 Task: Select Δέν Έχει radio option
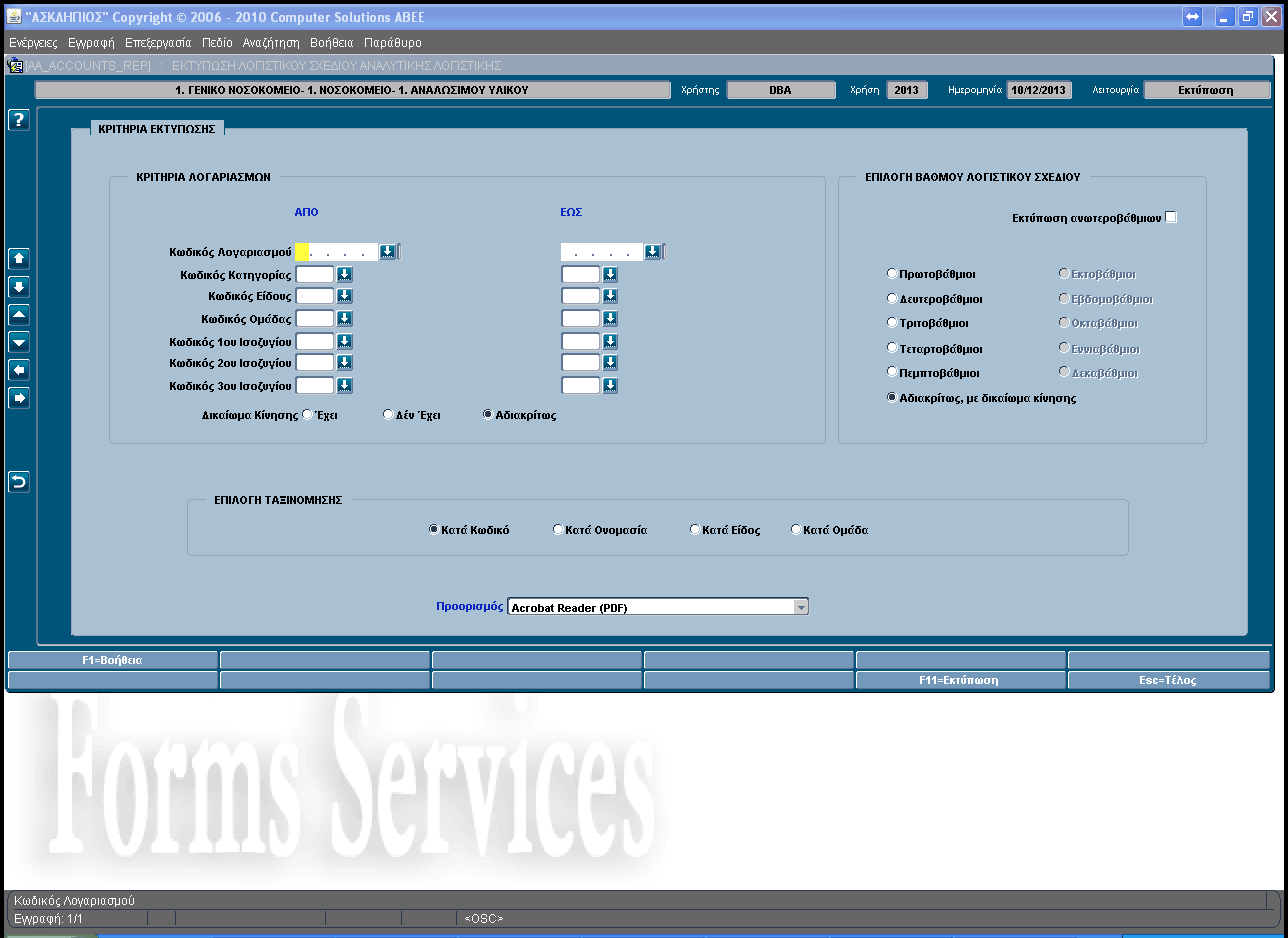pyautogui.click(x=388, y=415)
